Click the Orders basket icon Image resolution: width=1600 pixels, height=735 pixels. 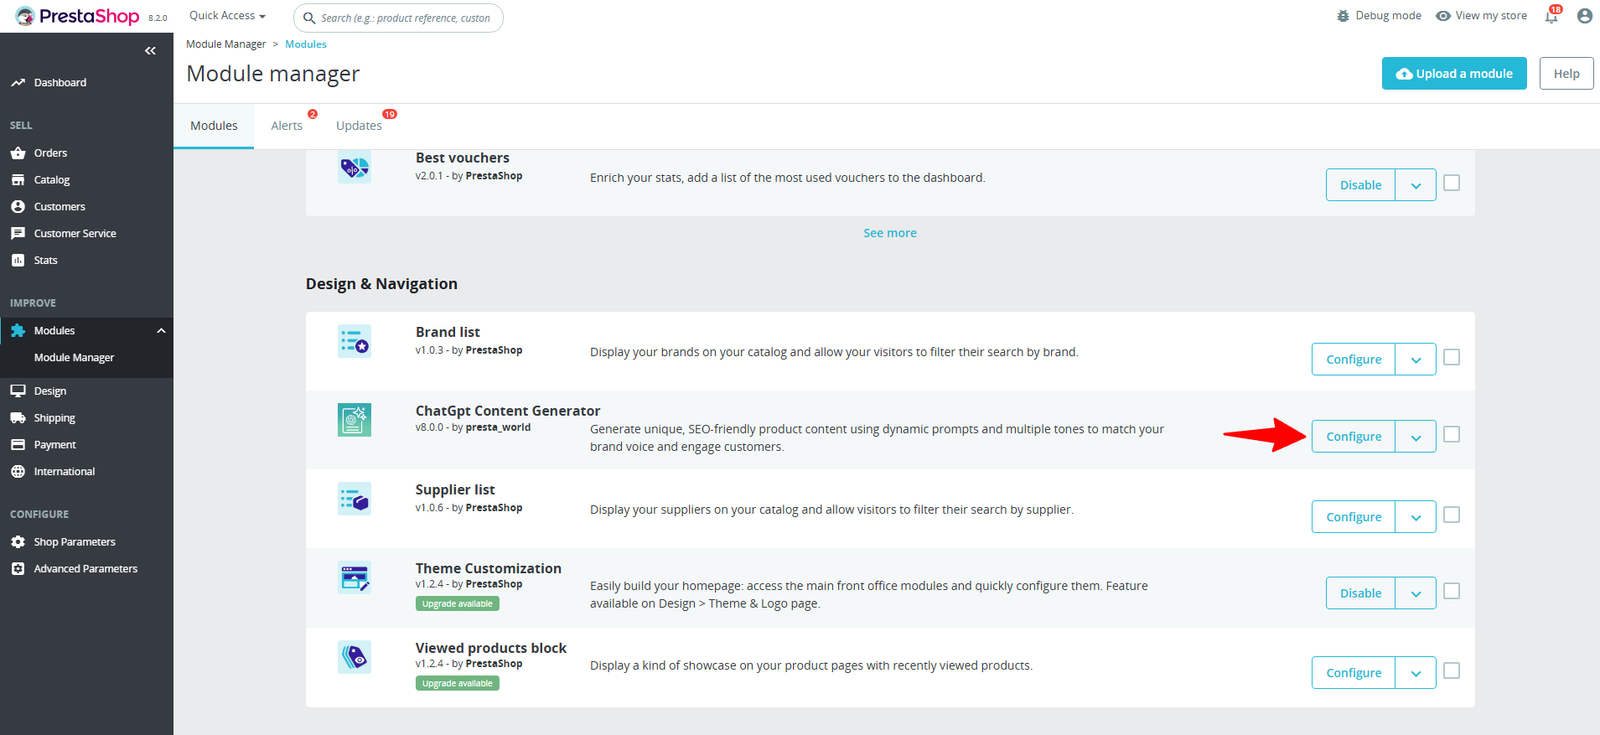pos(18,153)
